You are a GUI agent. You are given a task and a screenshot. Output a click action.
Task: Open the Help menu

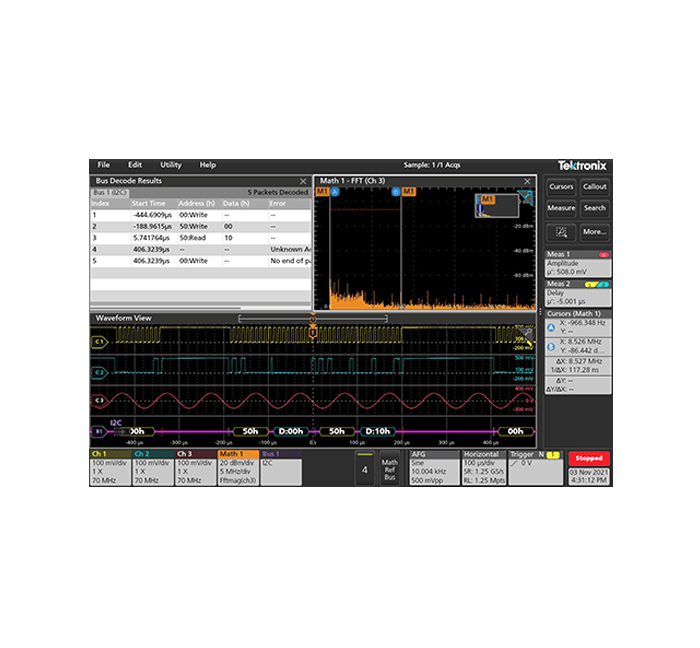208,165
